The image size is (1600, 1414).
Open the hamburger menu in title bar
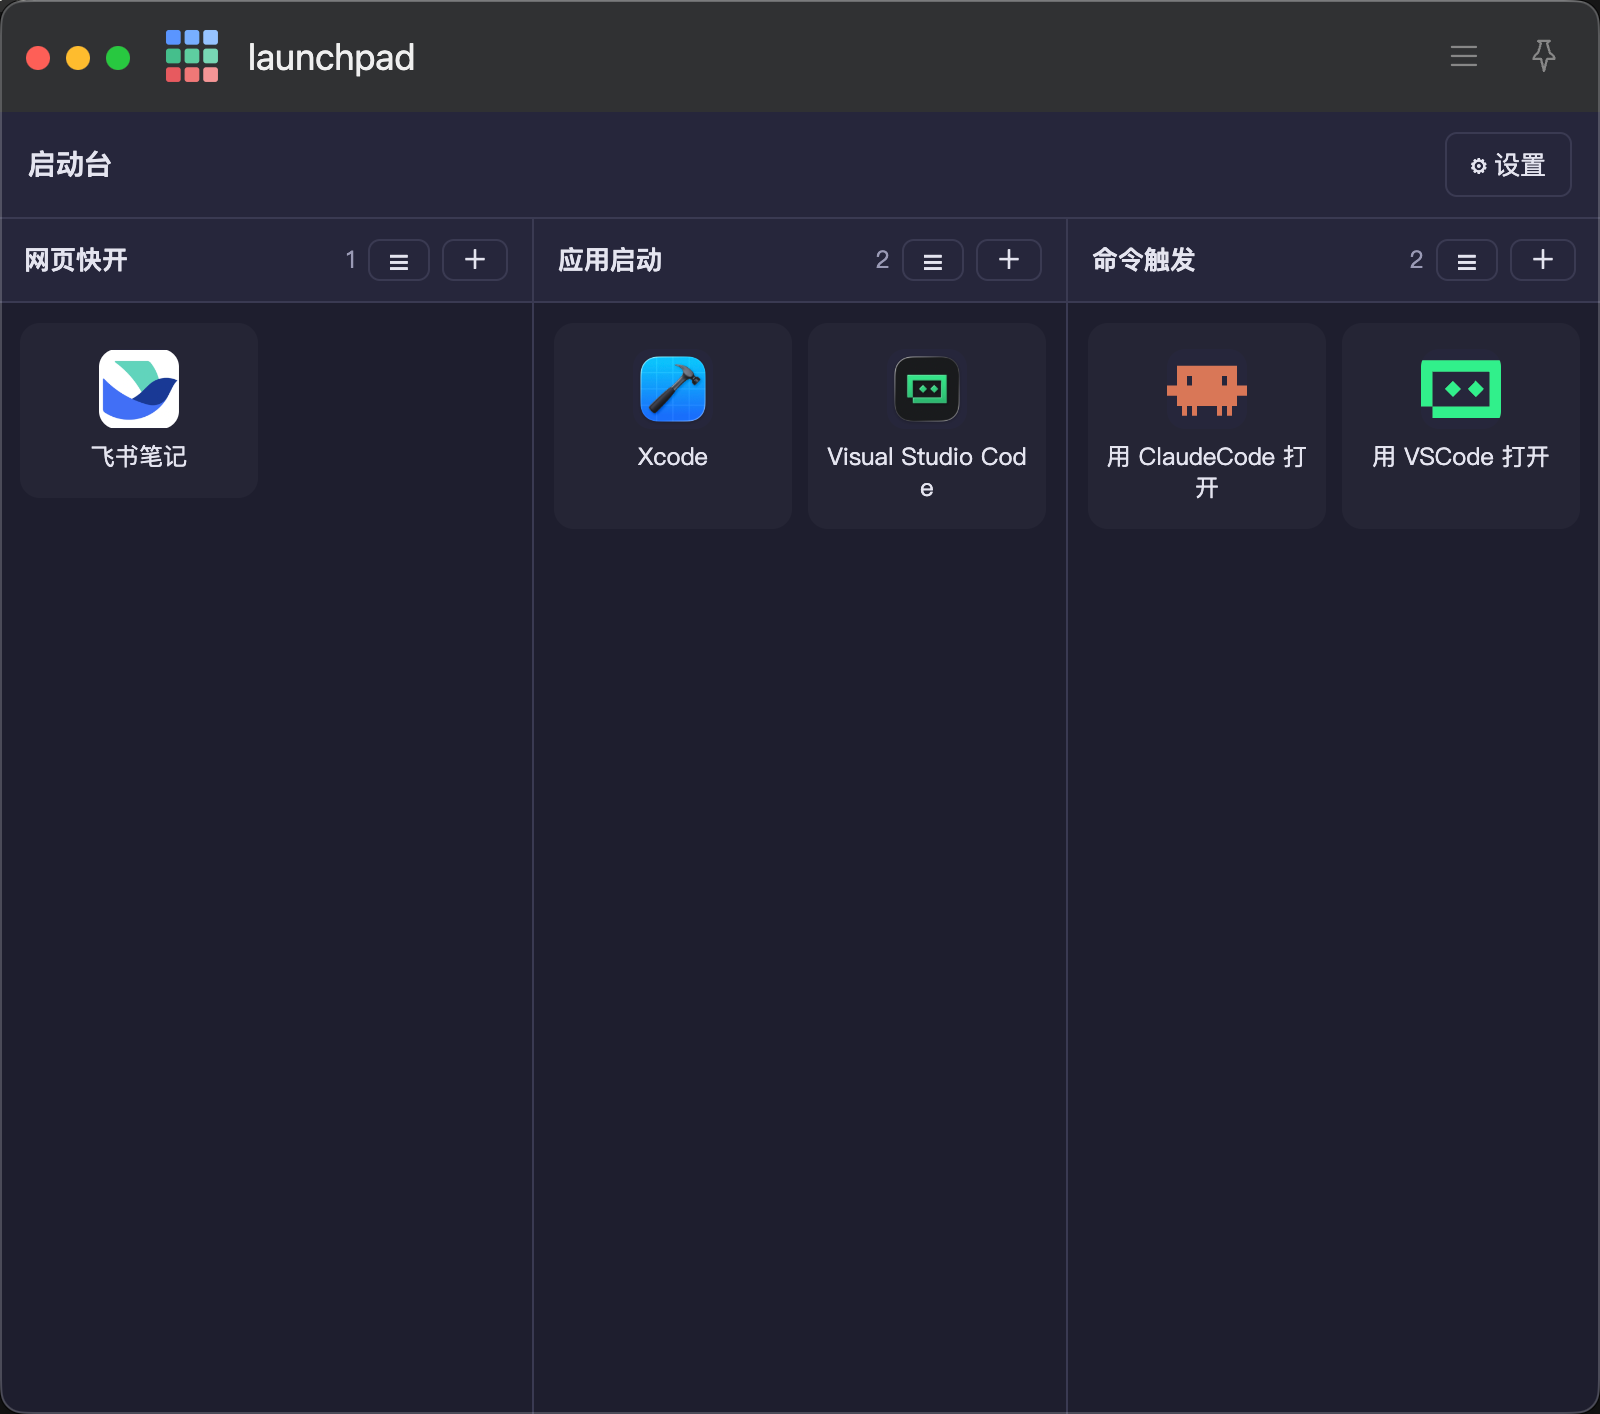pos(1464,56)
